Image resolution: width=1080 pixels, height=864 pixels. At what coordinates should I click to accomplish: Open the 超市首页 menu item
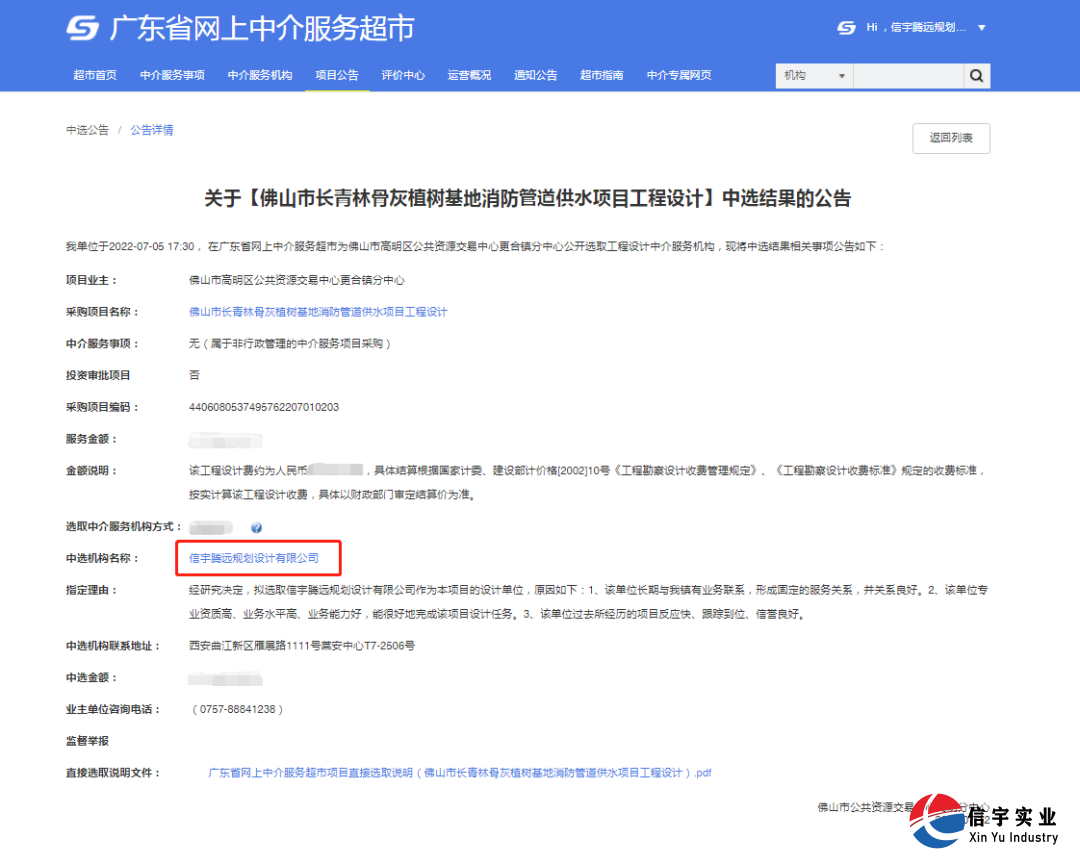[96, 74]
